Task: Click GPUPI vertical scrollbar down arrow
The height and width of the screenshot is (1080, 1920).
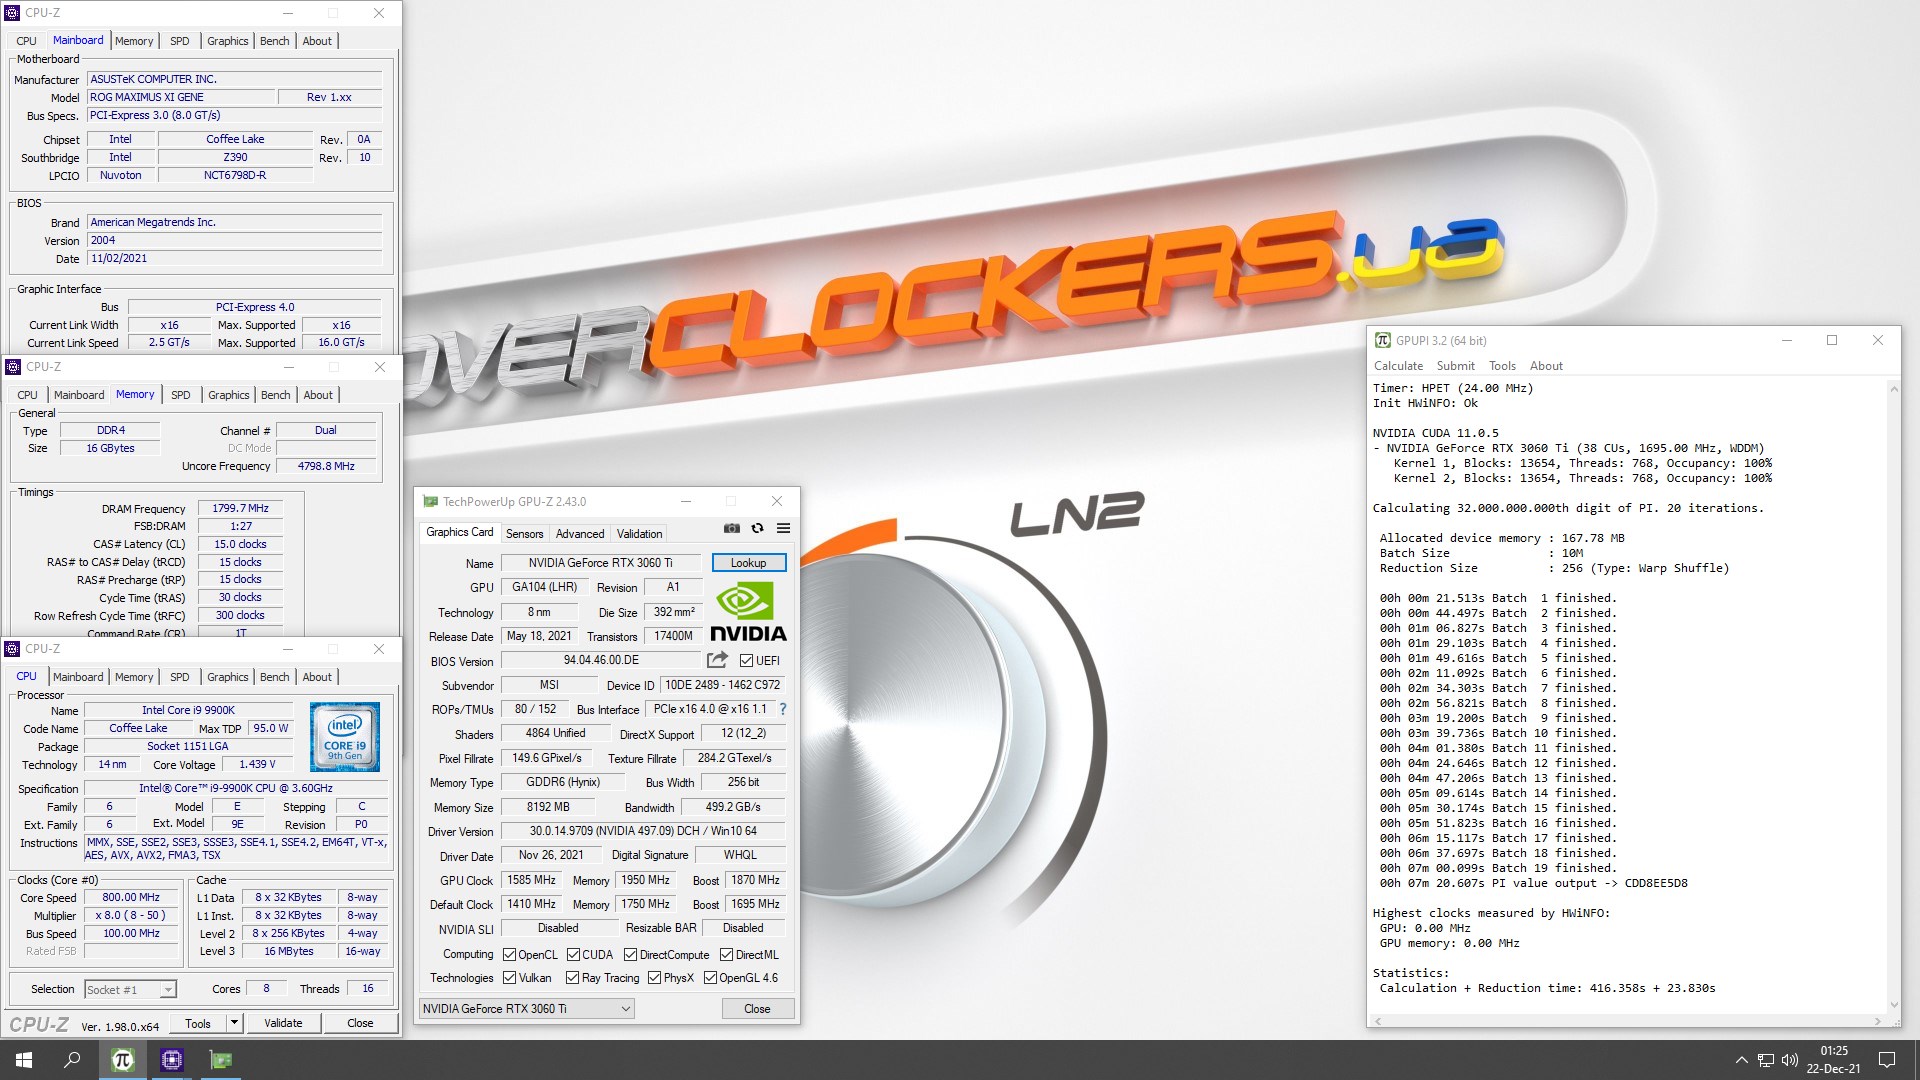Action: [x=1893, y=1005]
